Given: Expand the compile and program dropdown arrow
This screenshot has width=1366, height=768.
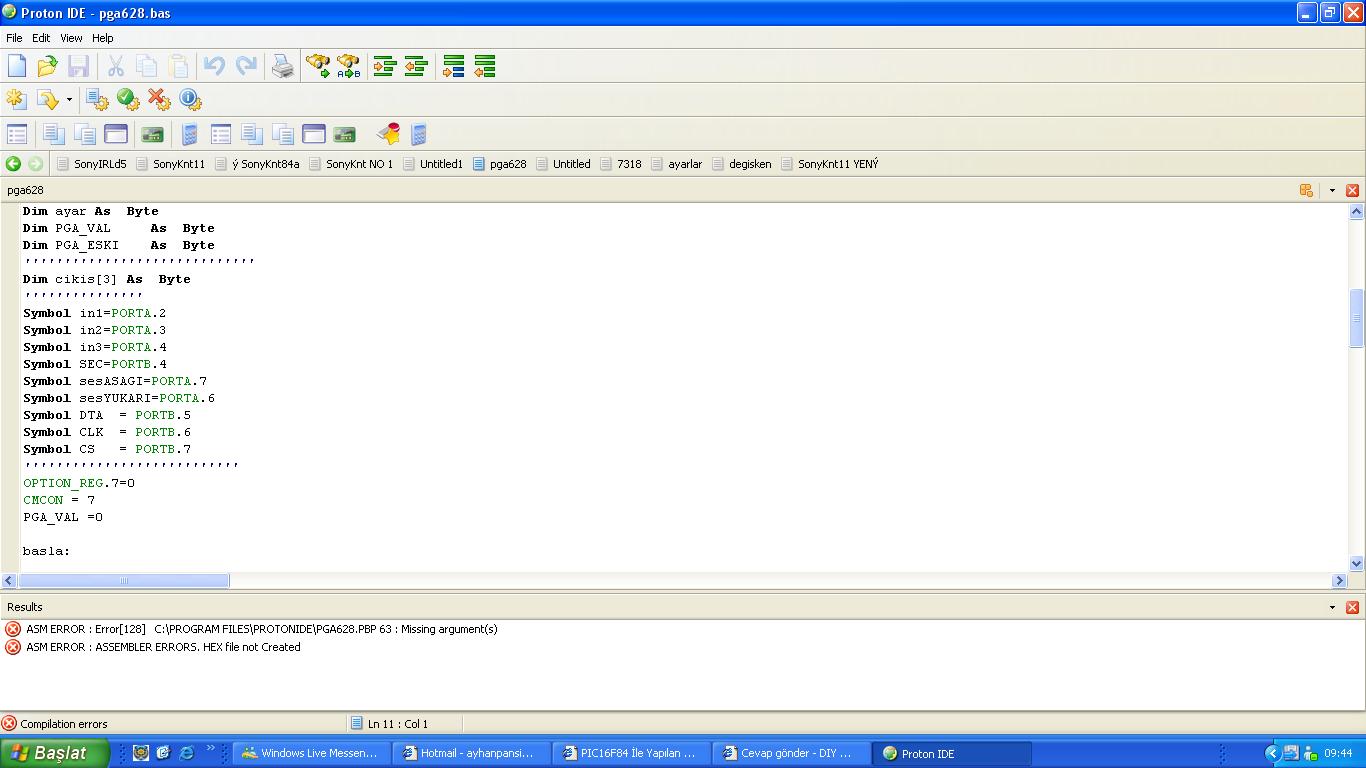Looking at the screenshot, I should (x=69, y=100).
